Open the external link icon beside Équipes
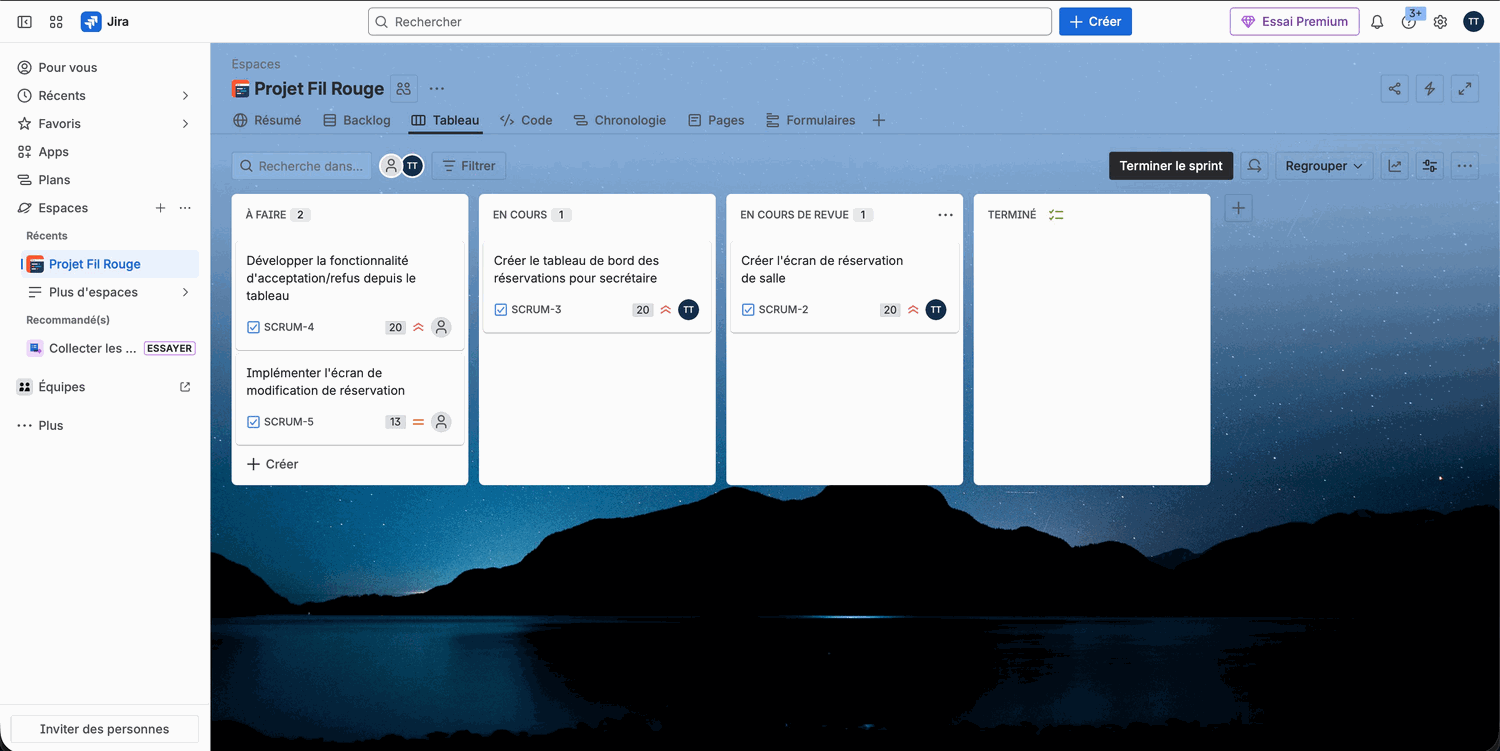1500x751 pixels. pyautogui.click(x=185, y=387)
